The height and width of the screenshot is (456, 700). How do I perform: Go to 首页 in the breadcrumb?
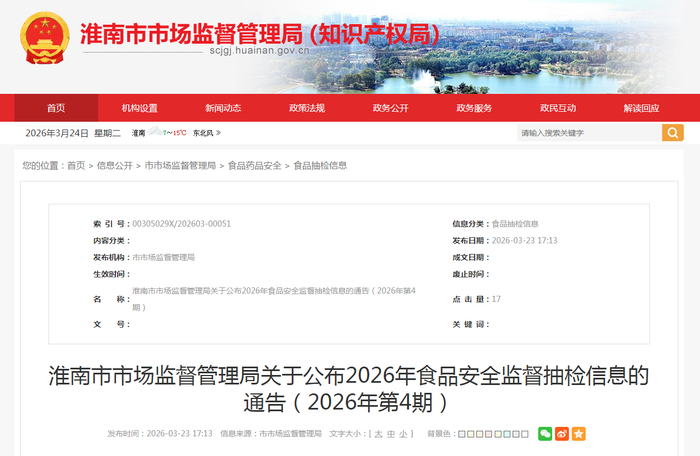[x=76, y=166]
